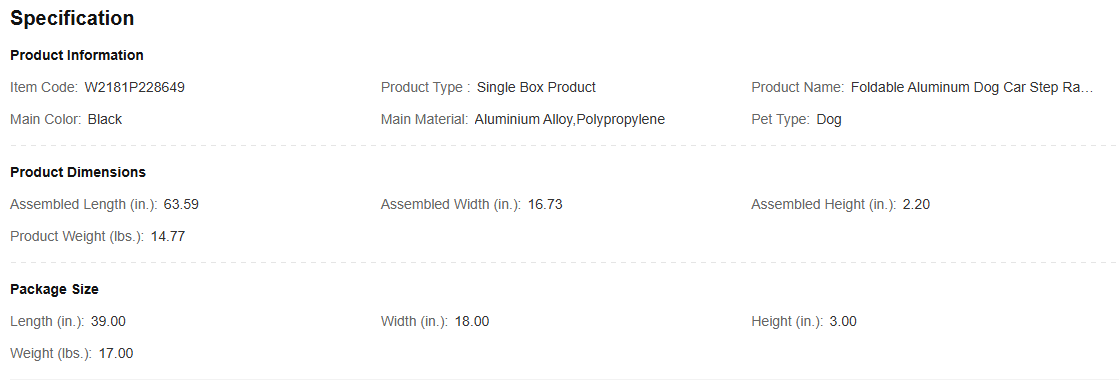The height and width of the screenshot is (380, 1119).
Task: Click the Product Dimensions section header
Action: pos(78,173)
